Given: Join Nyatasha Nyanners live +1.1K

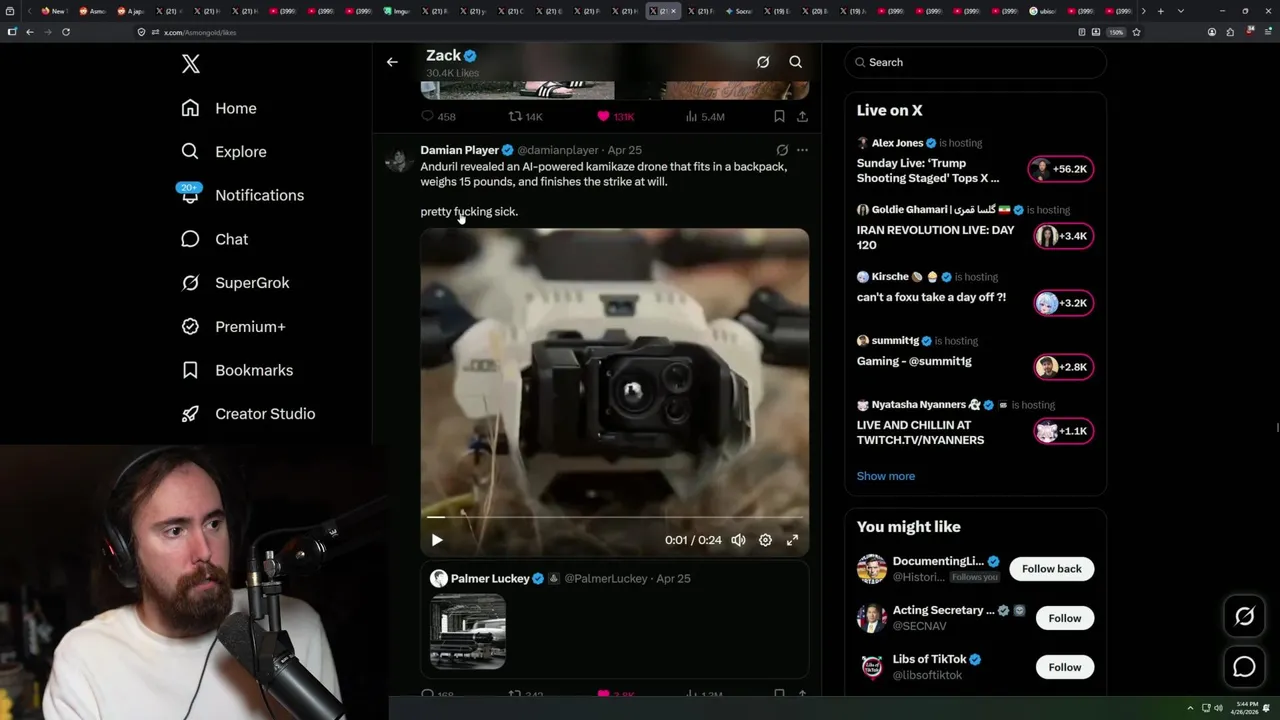Looking at the screenshot, I should 1063,431.
